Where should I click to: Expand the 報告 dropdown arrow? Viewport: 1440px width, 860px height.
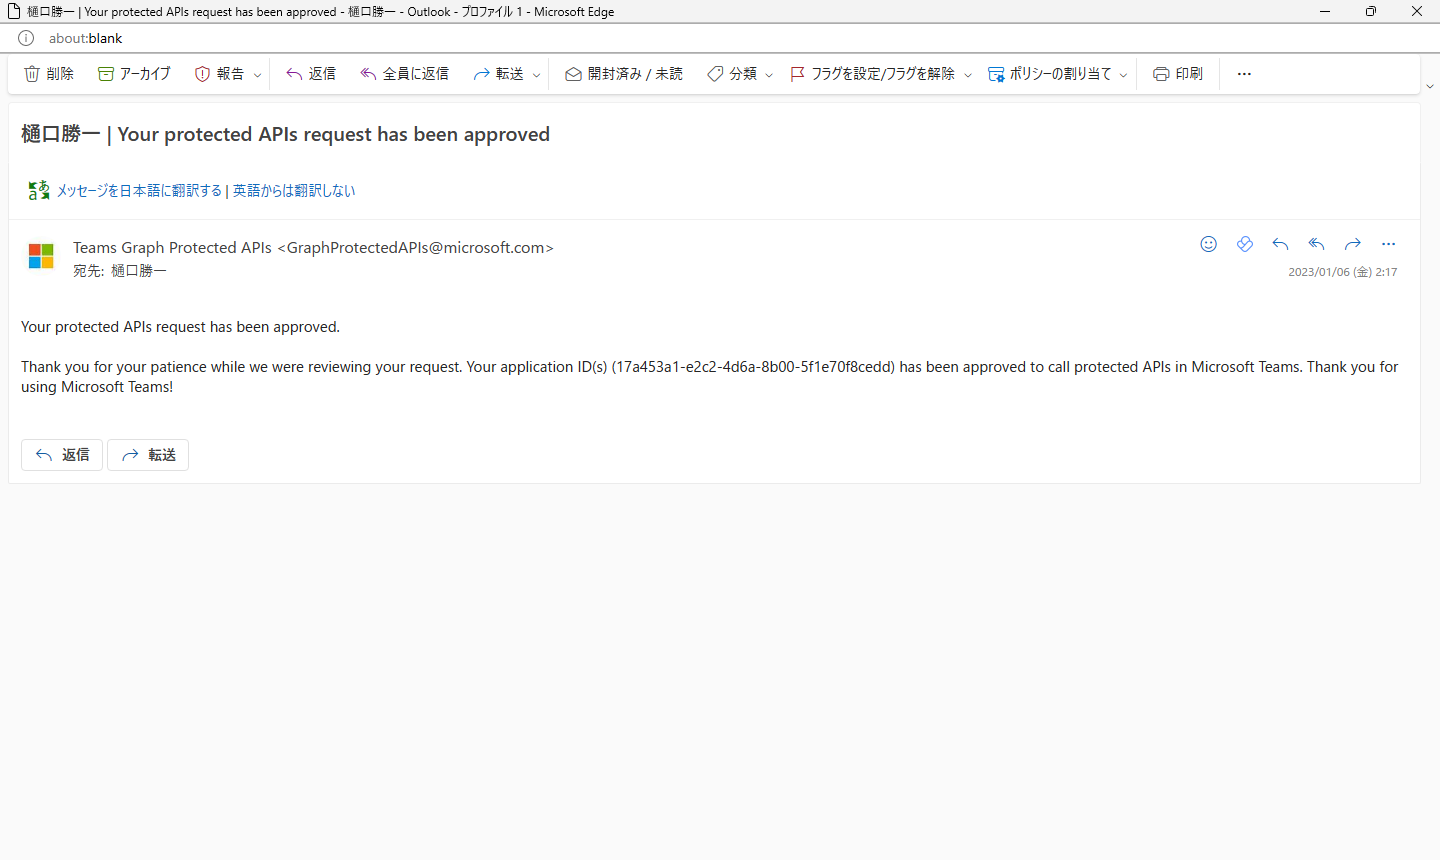tap(257, 75)
